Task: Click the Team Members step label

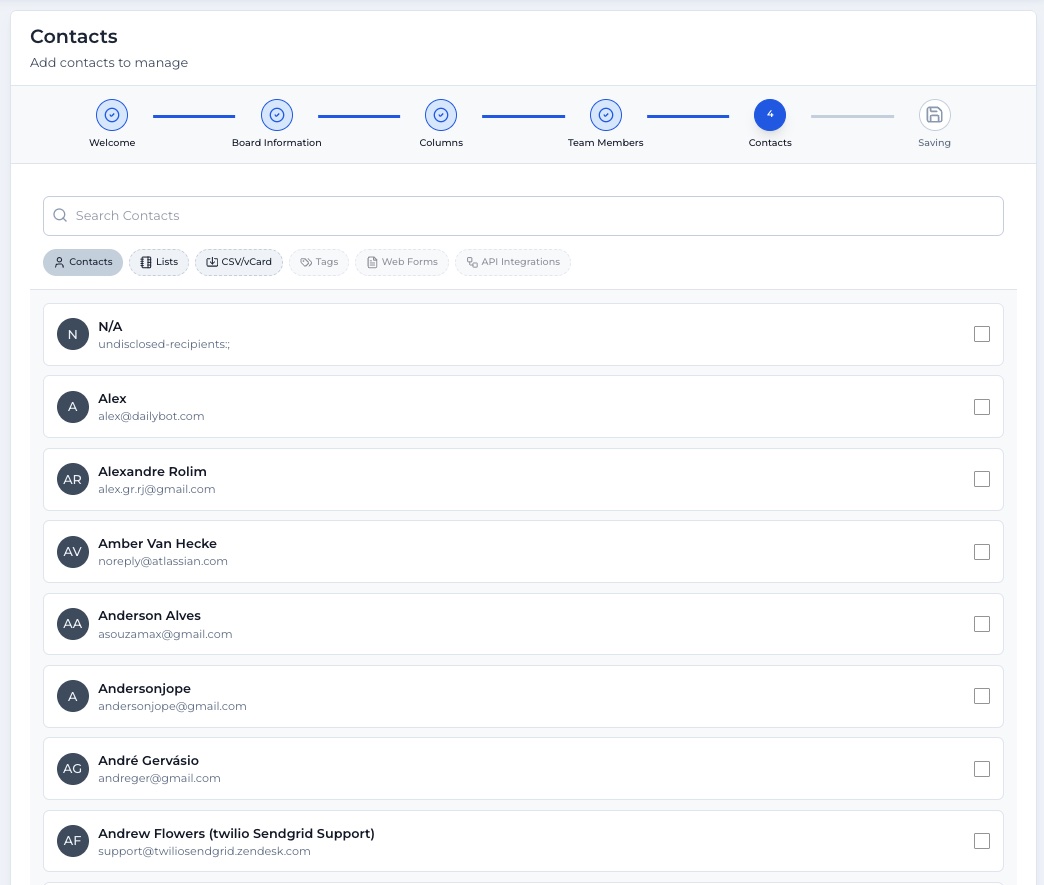Action: pos(606,143)
